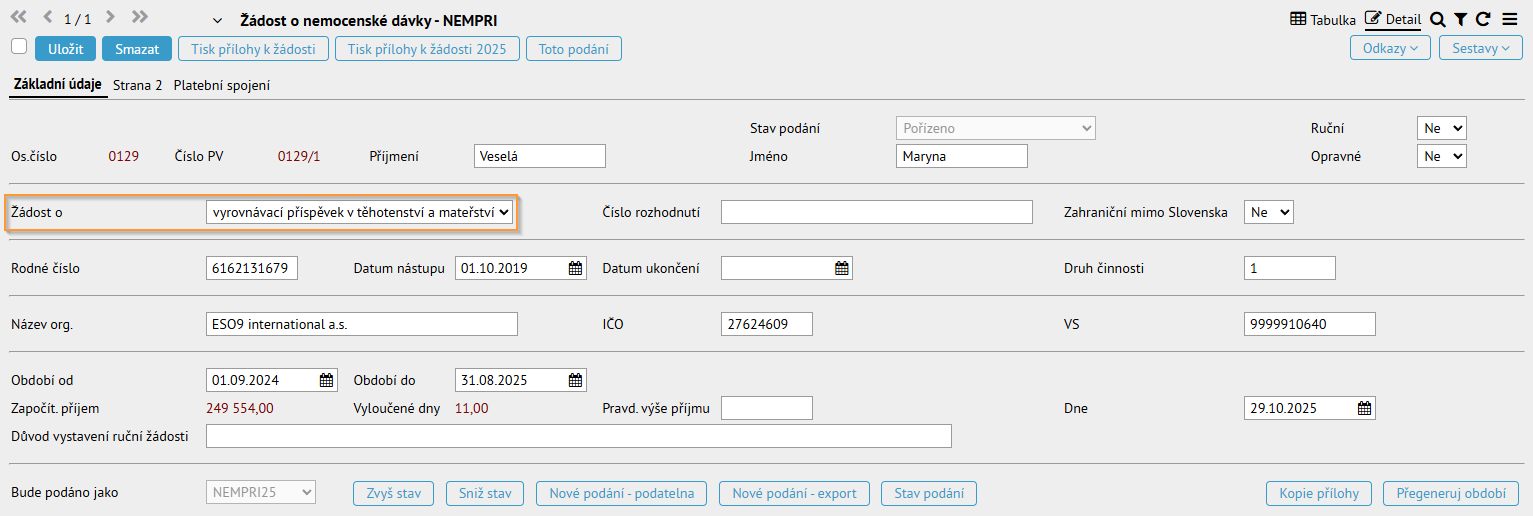Open the Ruční Ne dropdown
The image size is (1533, 516).
click(1441, 128)
